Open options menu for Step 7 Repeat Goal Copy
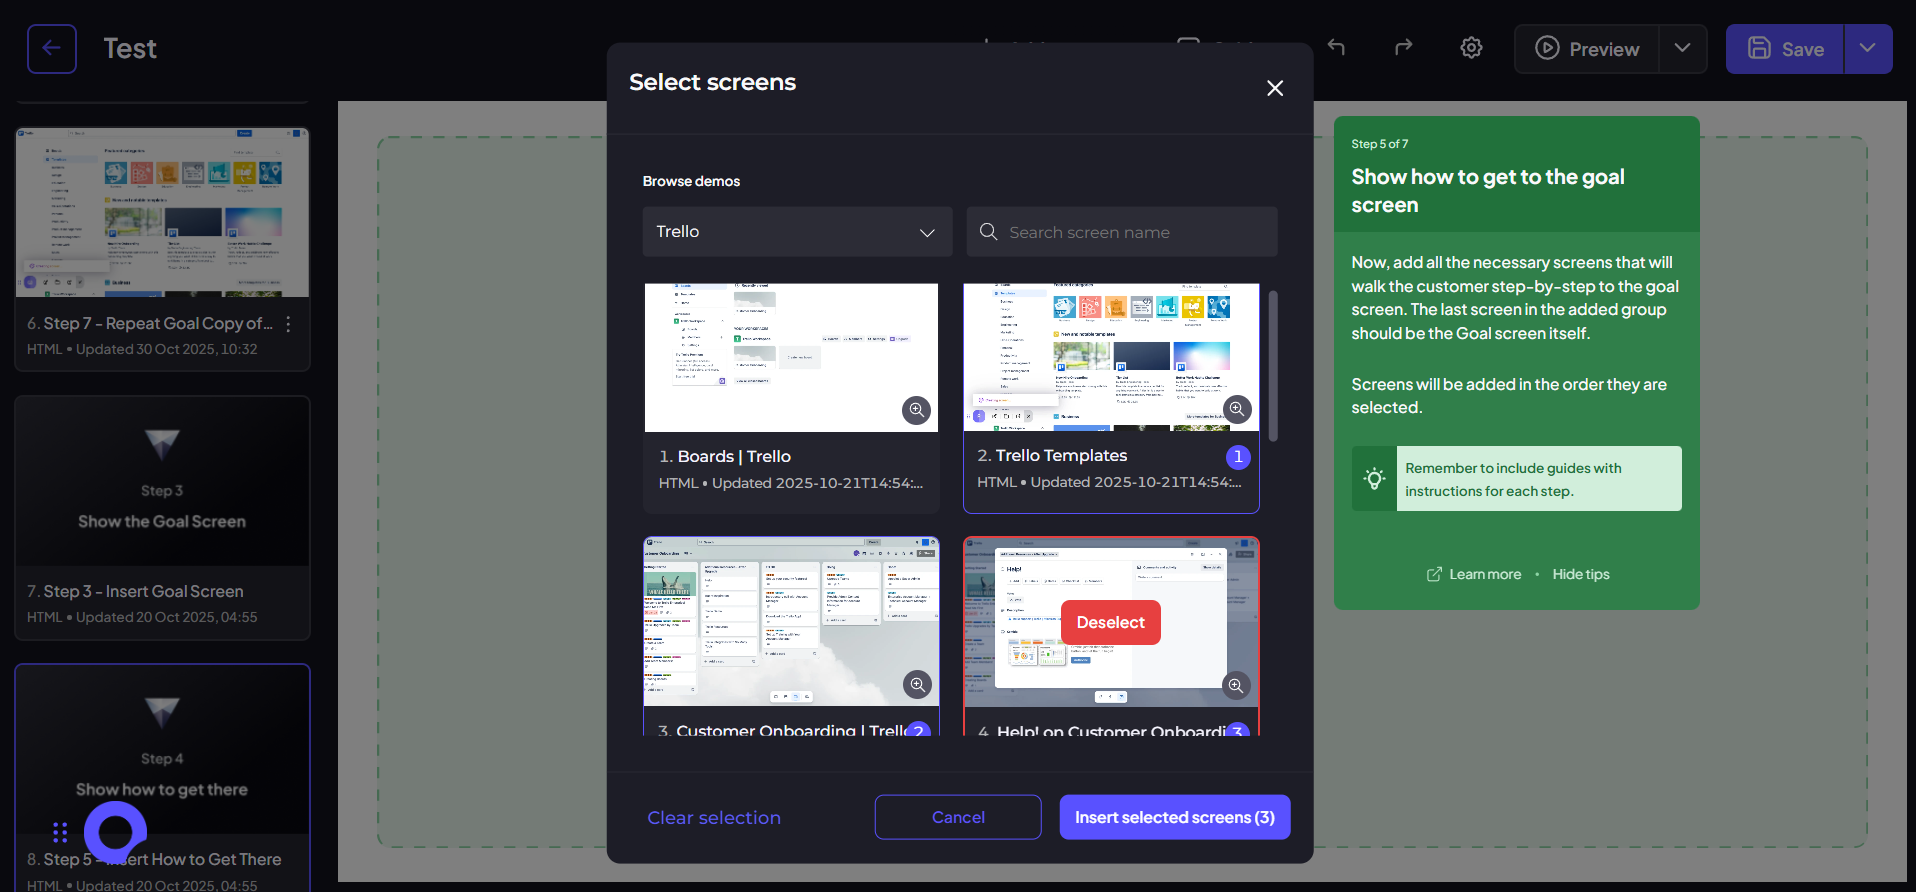This screenshot has width=1916, height=892. [x=288, y=324]
